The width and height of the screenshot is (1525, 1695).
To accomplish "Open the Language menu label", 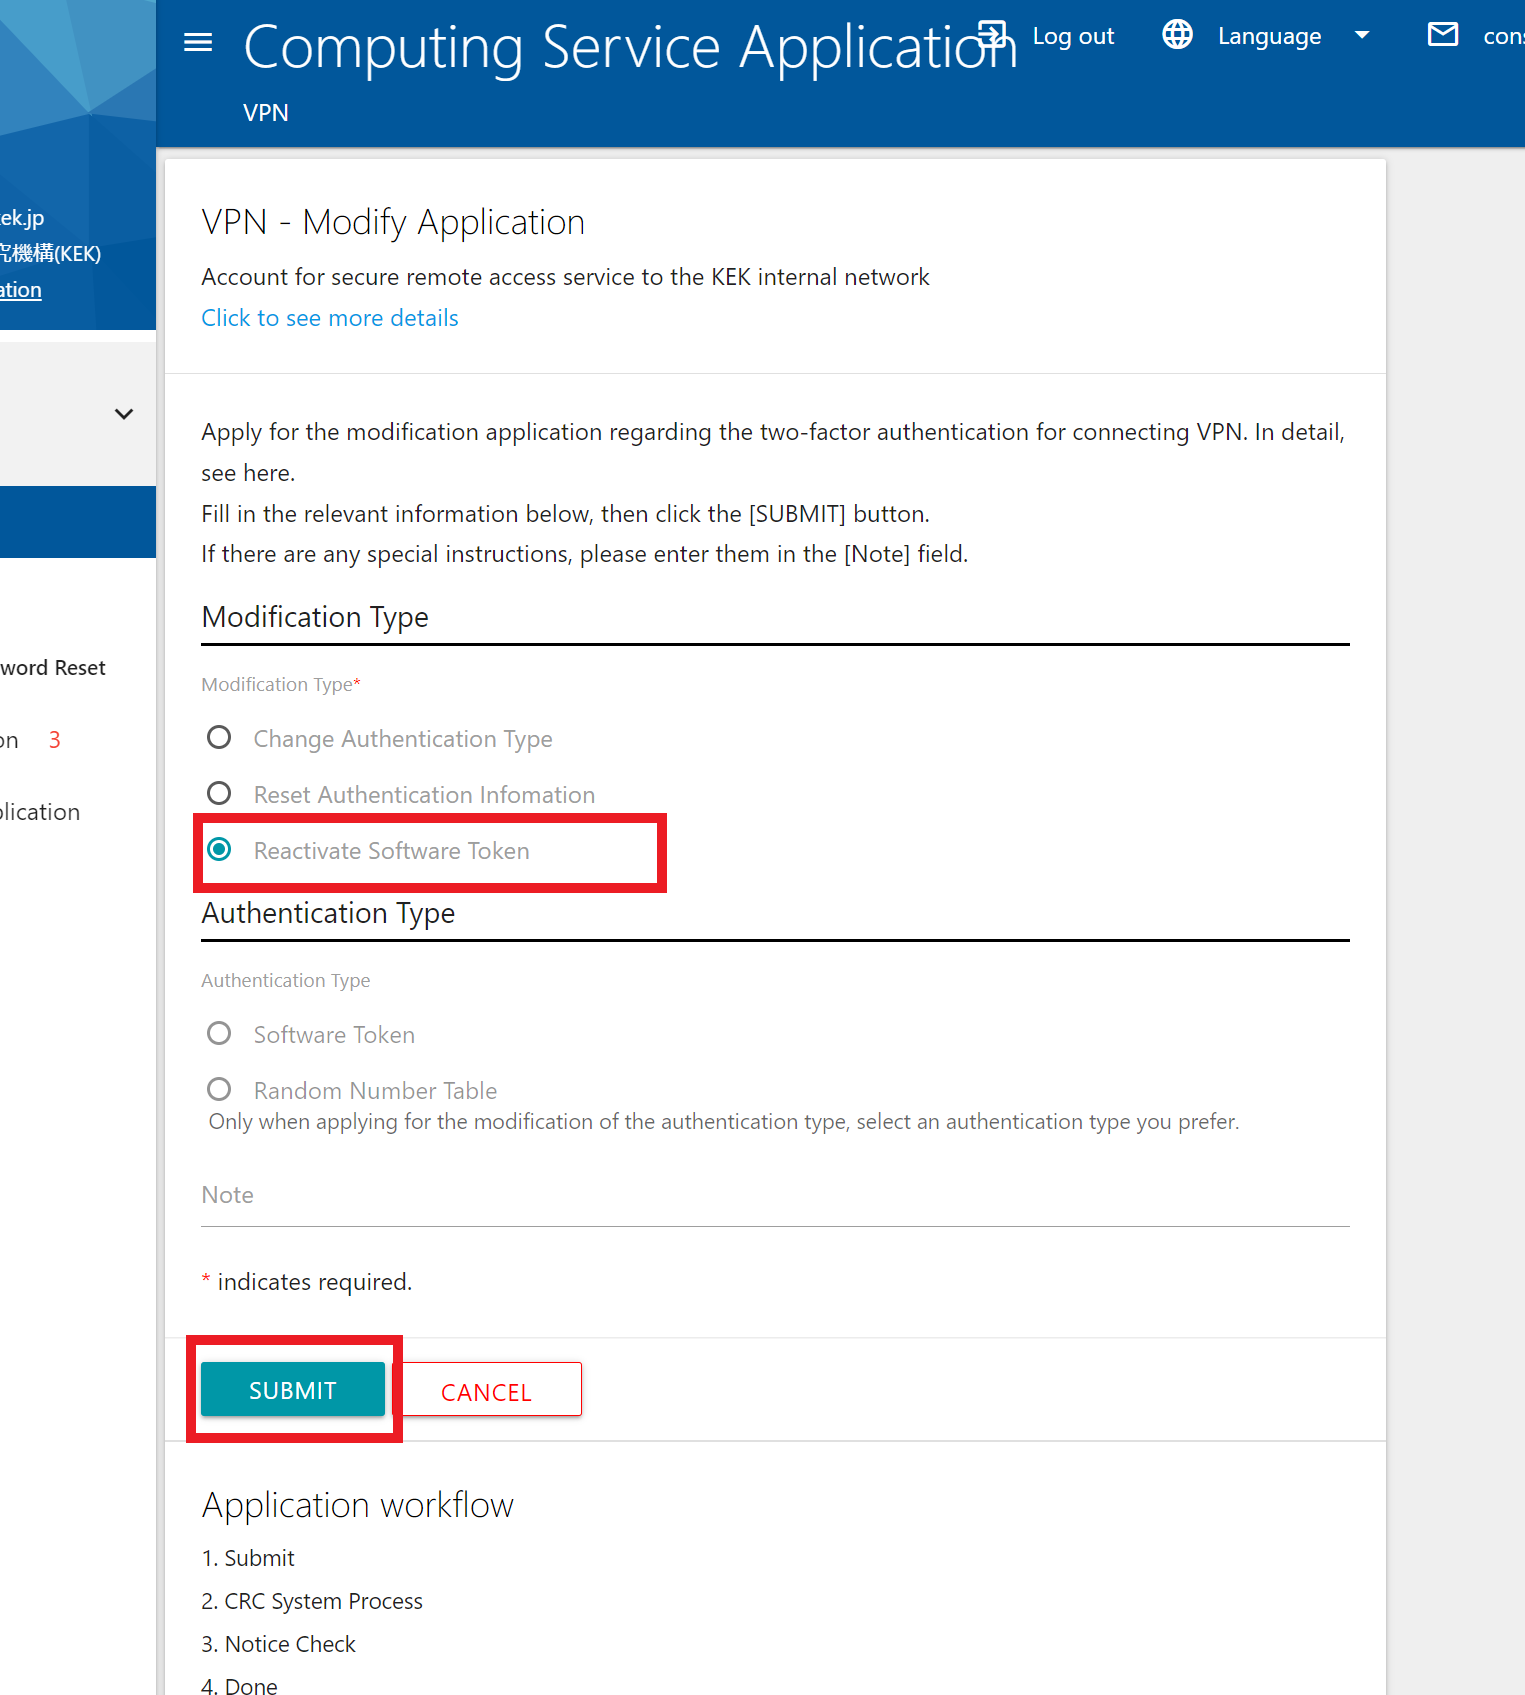I will (1269, 36).
